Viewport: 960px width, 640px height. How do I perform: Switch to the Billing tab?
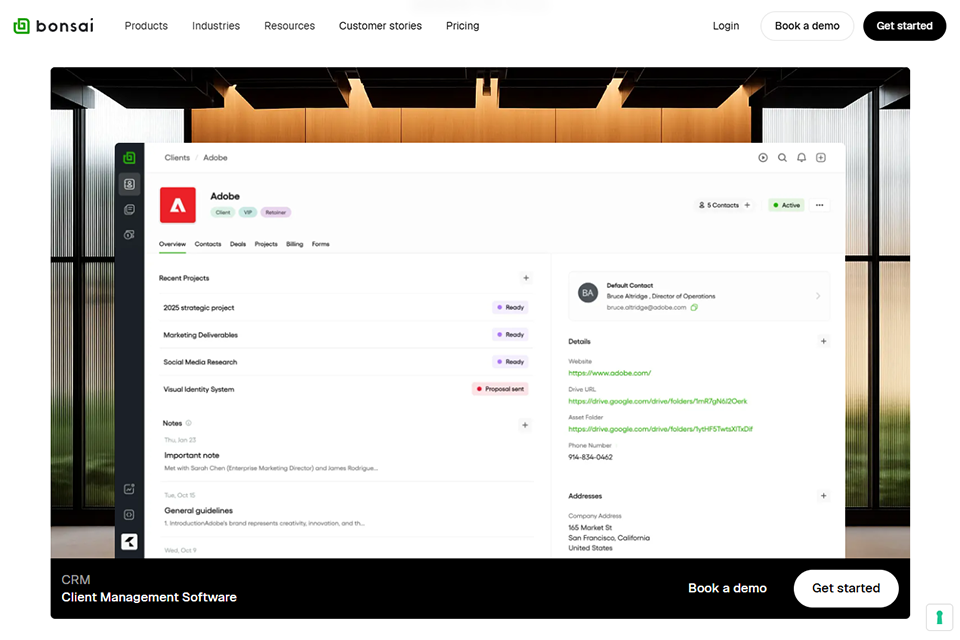click(294, 244)
